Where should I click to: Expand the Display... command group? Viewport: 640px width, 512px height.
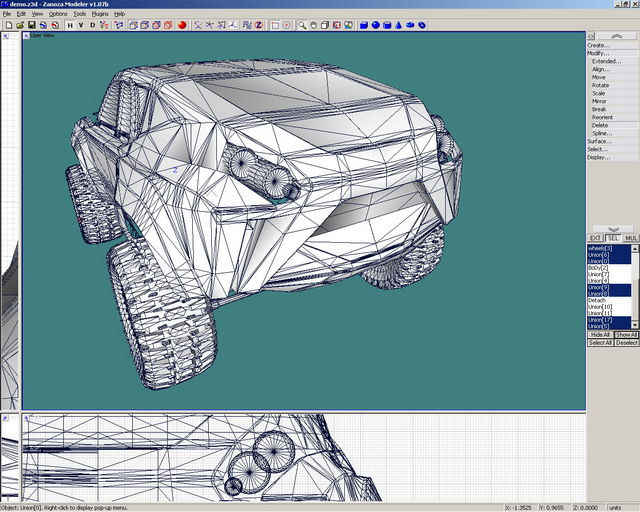tap(599, 157)
